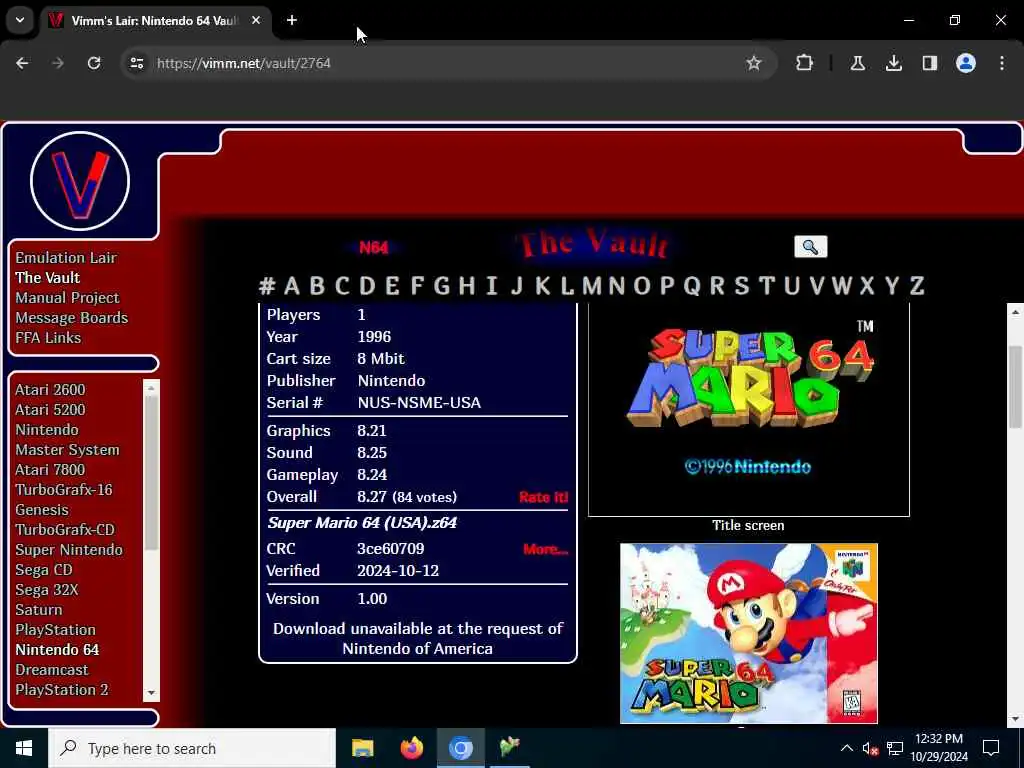Image resolution: width=1024 pixels, height=768 pixels.
Task: Browse games starting with letter A
Action: pyautogui.click(x=292, y=286)
